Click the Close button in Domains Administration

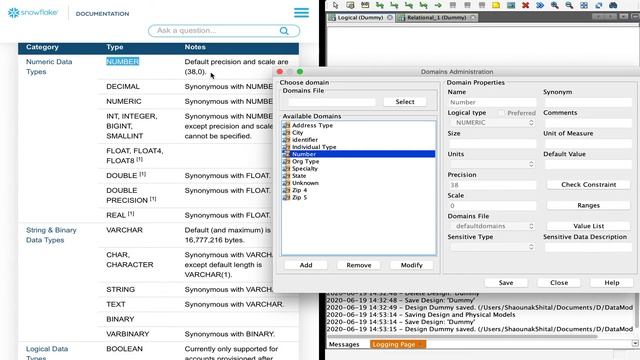(x=559, y=282)
